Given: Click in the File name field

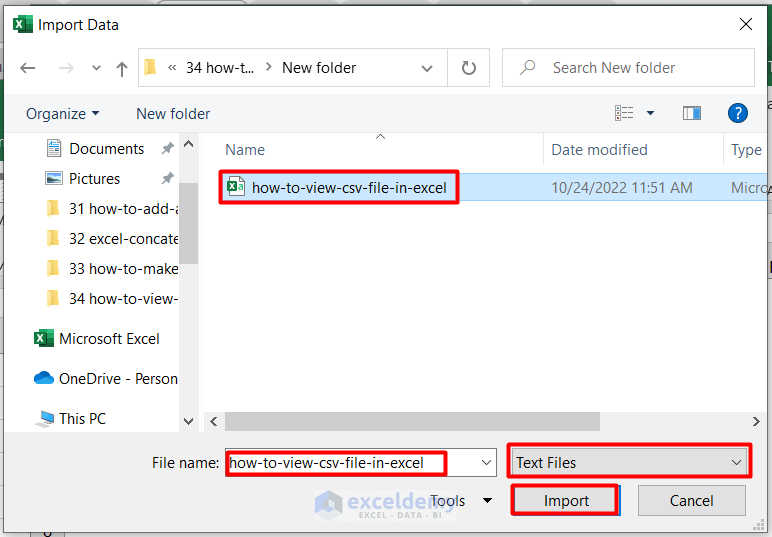Looking at the screenshot, I should click(x=351, y=463).
